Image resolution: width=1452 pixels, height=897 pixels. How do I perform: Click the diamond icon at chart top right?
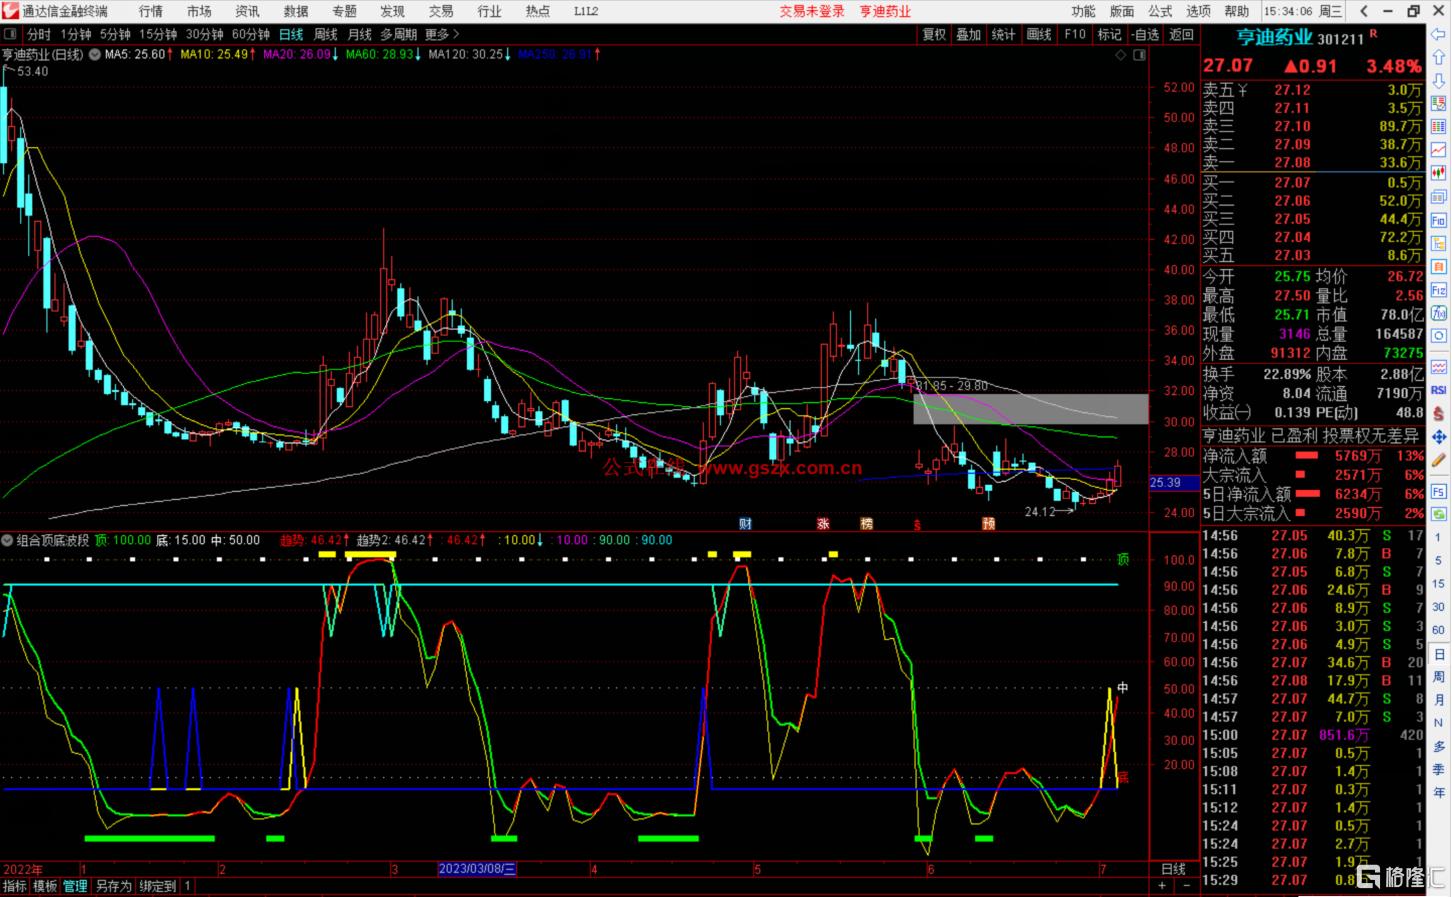click(x=1121, y=55)
